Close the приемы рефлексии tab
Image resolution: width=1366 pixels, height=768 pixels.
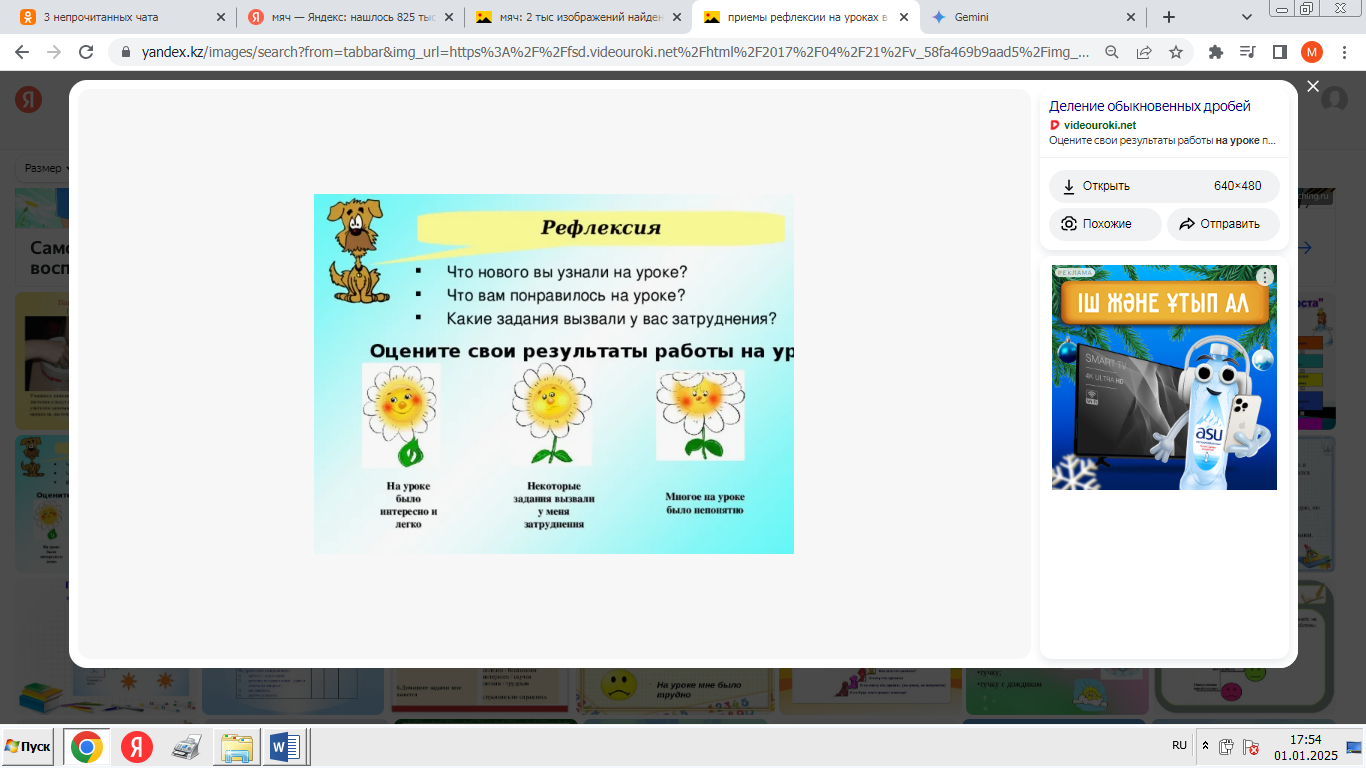tap(904, 17)
